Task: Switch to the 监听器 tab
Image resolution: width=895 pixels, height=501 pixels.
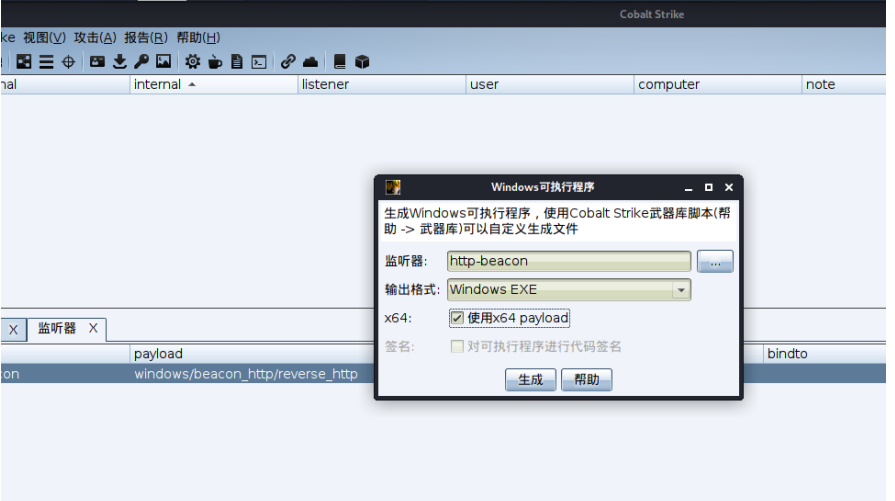Action: pos(57,328)
